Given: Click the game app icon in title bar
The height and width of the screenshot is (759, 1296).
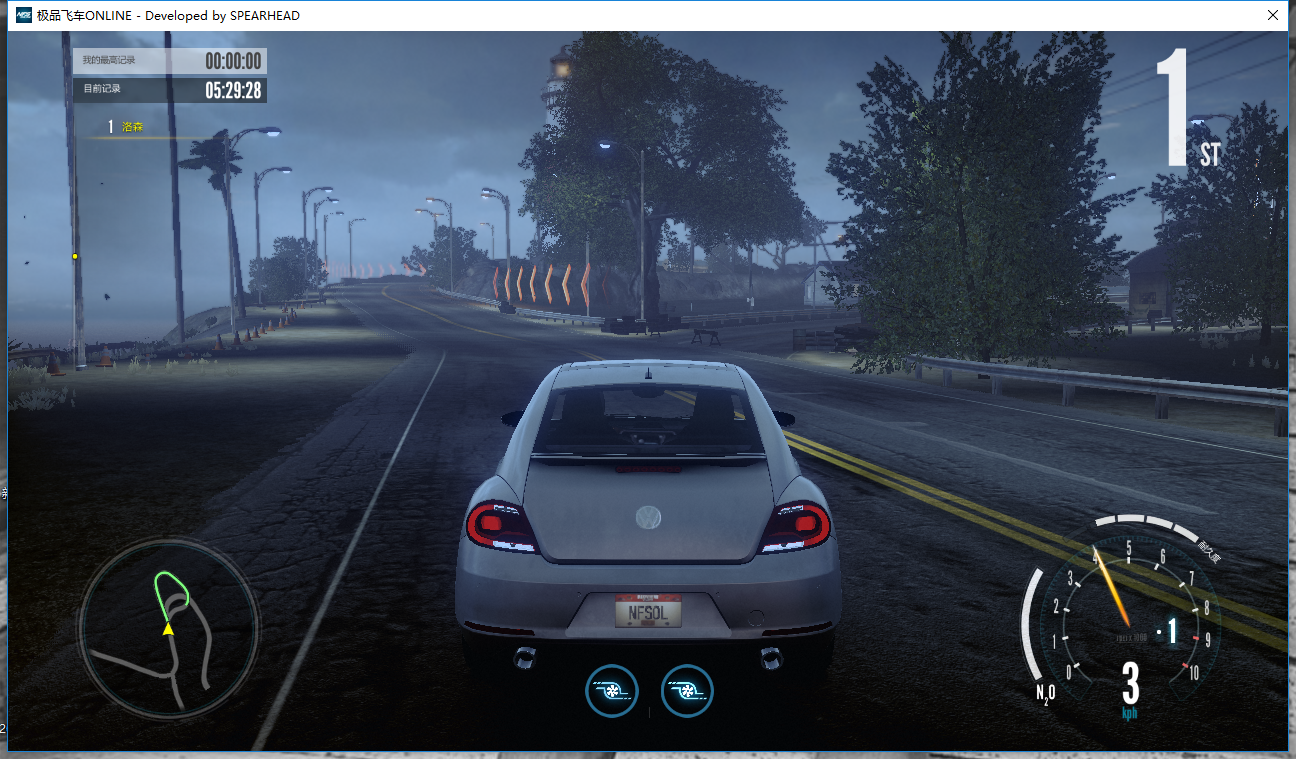Looking at the screenshot, I should click(23, 15).
